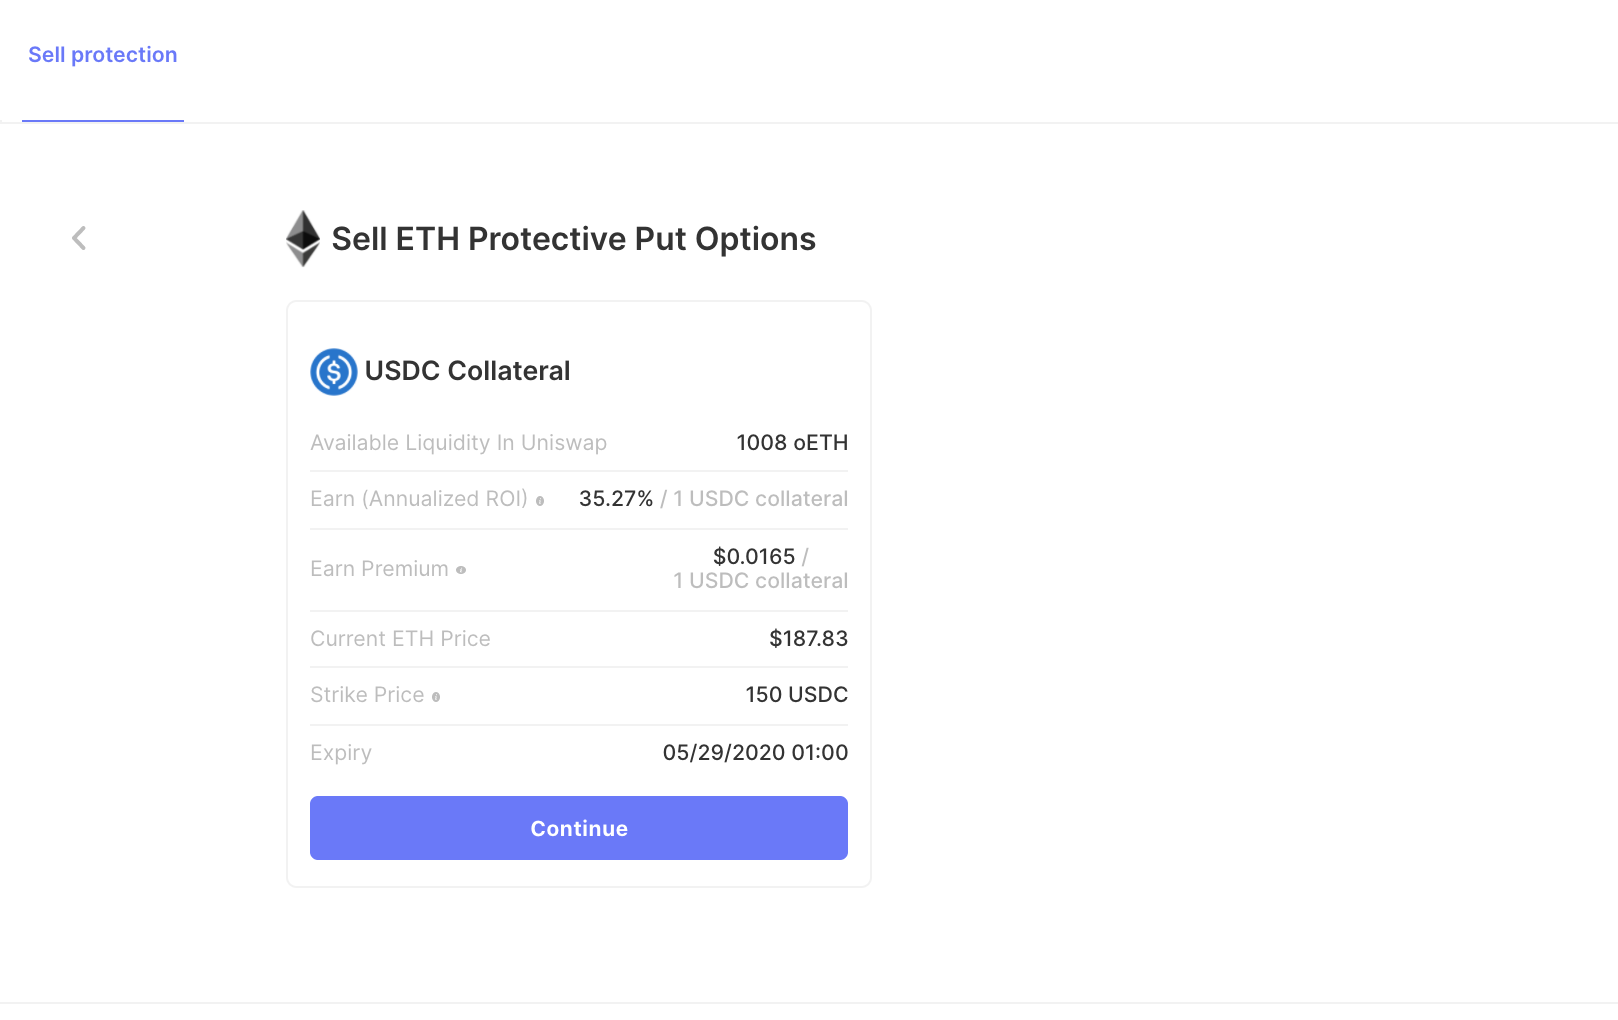The height and width of the screenshot is (1020, 1618).
Task: Click the Expiry label
Action: (x=341, y=753)
